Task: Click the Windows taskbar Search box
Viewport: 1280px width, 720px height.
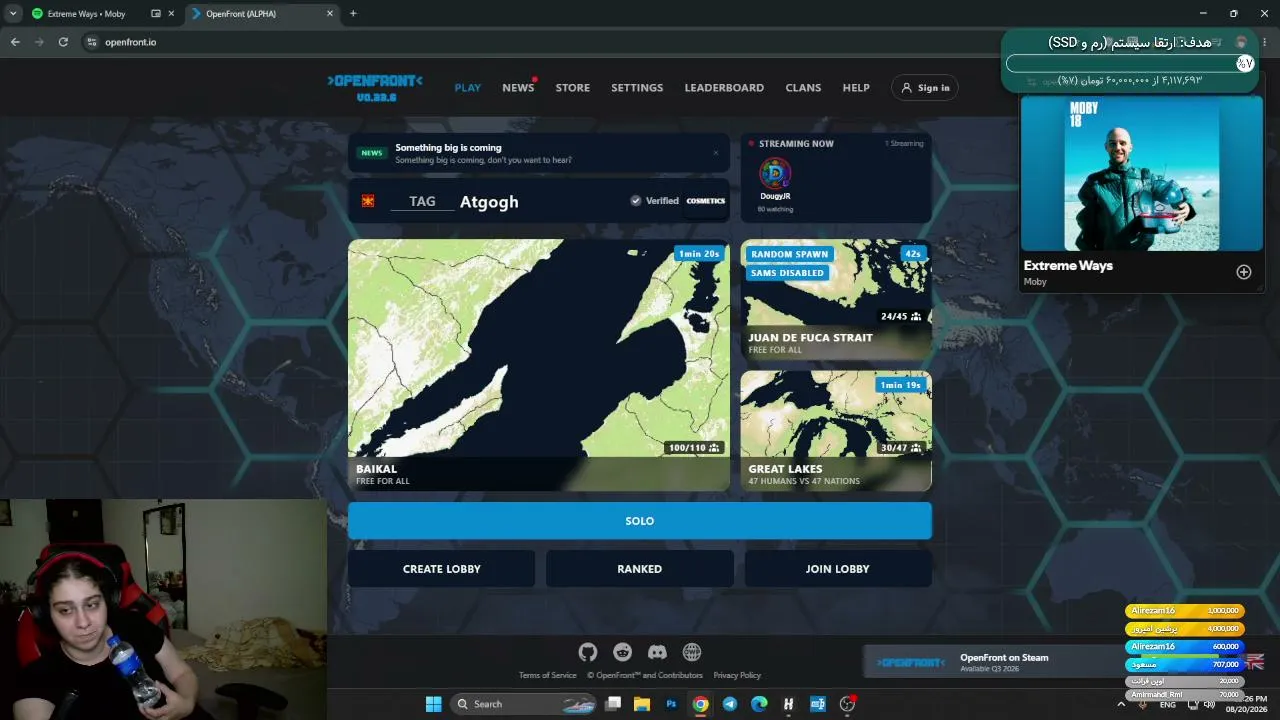Action: pos(523,704)
